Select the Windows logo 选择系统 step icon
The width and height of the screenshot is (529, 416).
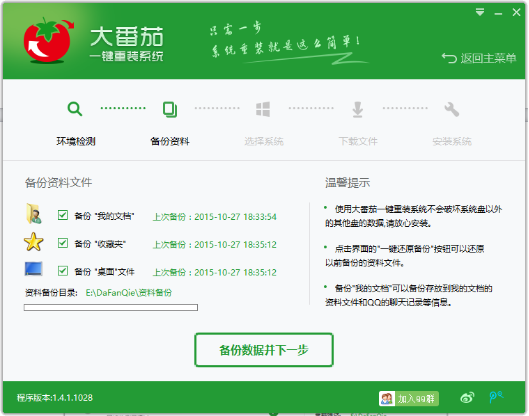(263, 109)
